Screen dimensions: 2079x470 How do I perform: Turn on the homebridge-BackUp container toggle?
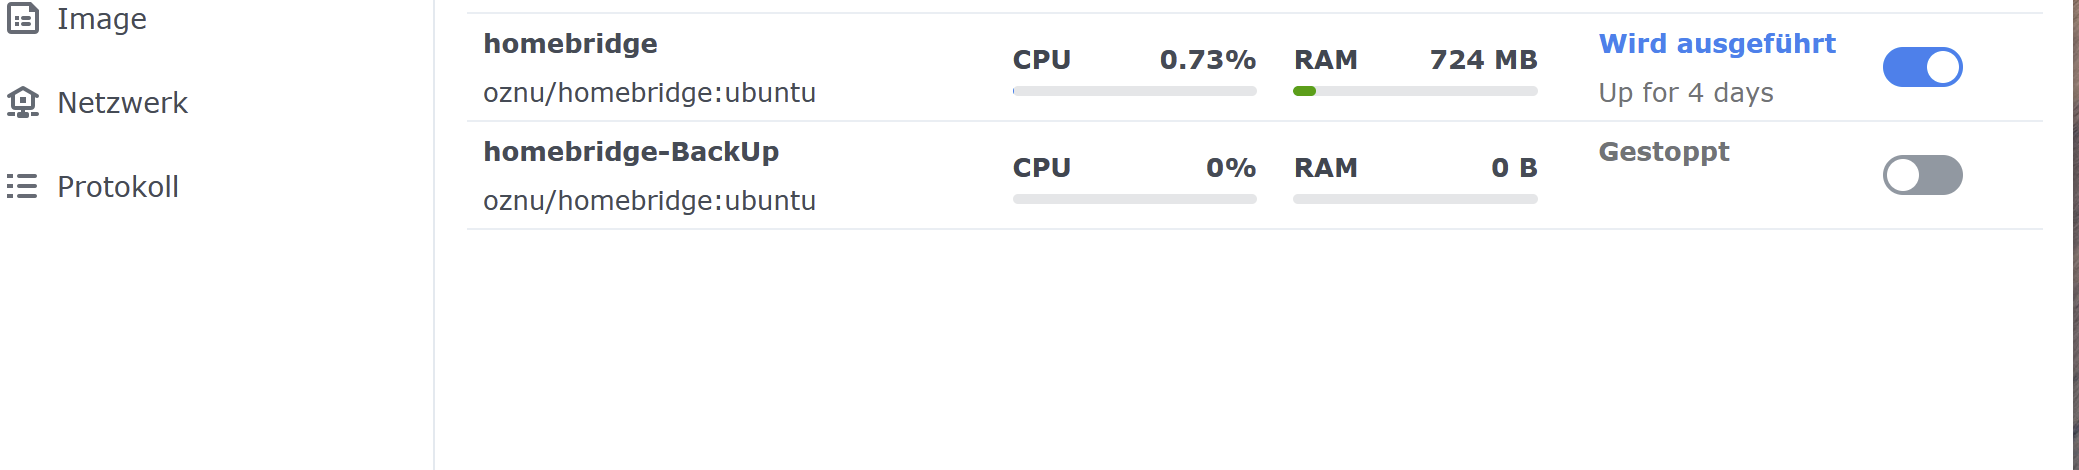coord(1922,175)
